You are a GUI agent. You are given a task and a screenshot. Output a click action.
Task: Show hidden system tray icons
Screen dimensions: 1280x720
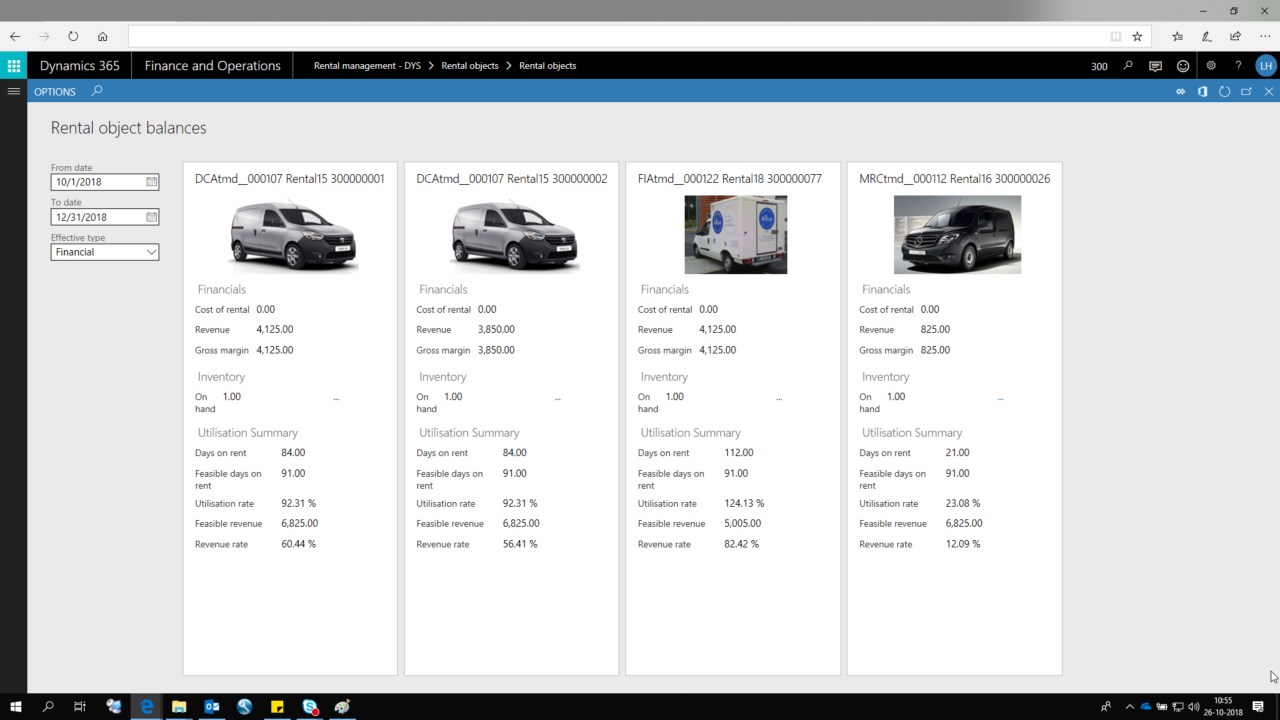pyautogui.click(x=1130, y=707)
